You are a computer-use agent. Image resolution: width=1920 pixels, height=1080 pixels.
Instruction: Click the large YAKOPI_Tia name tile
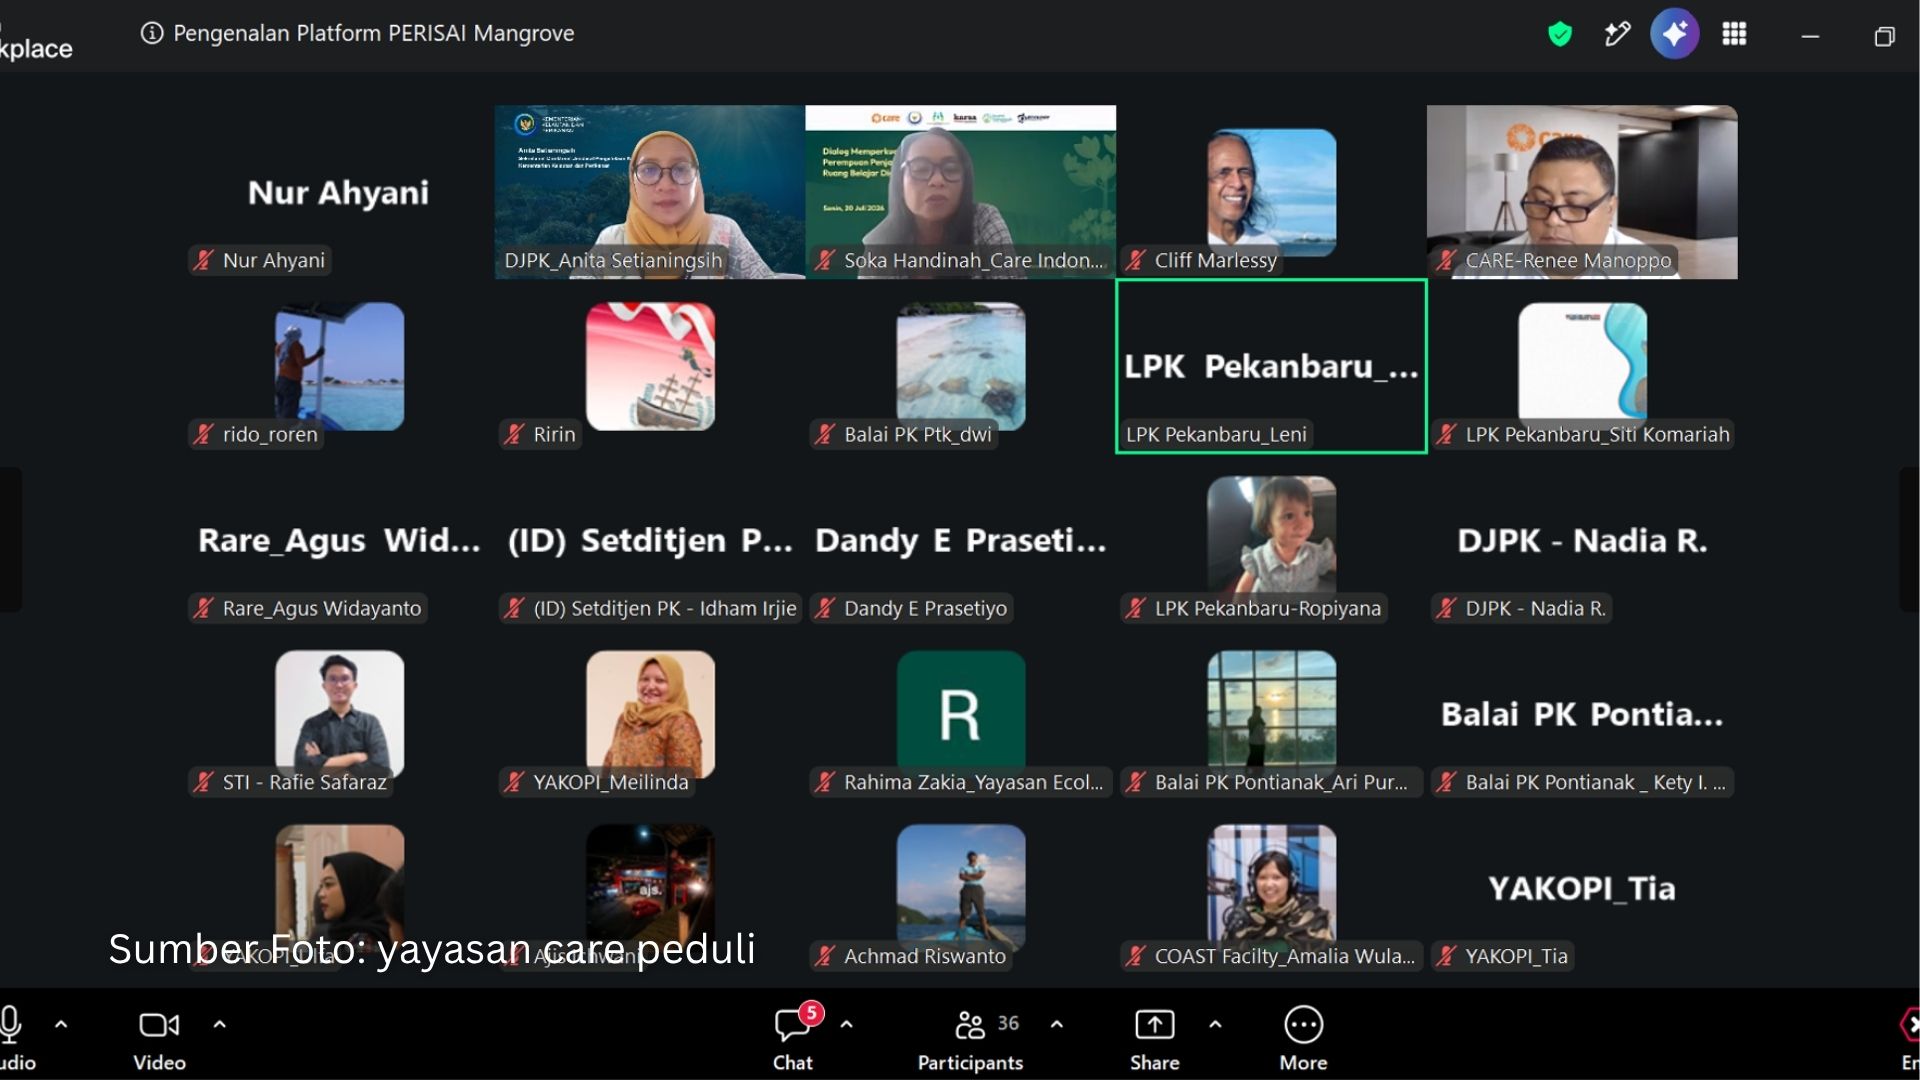pyautogui.click(x=1582, y=888)
